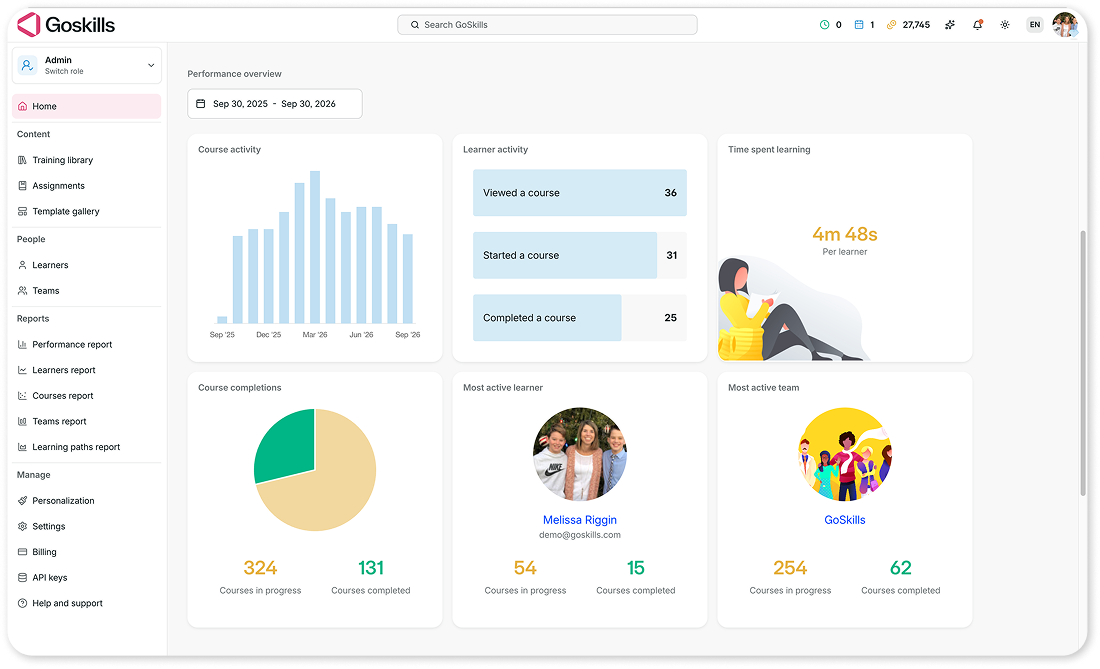The image size is (1100, 669).
Task: Open the GoSkills team link
Action: (845, 520)
